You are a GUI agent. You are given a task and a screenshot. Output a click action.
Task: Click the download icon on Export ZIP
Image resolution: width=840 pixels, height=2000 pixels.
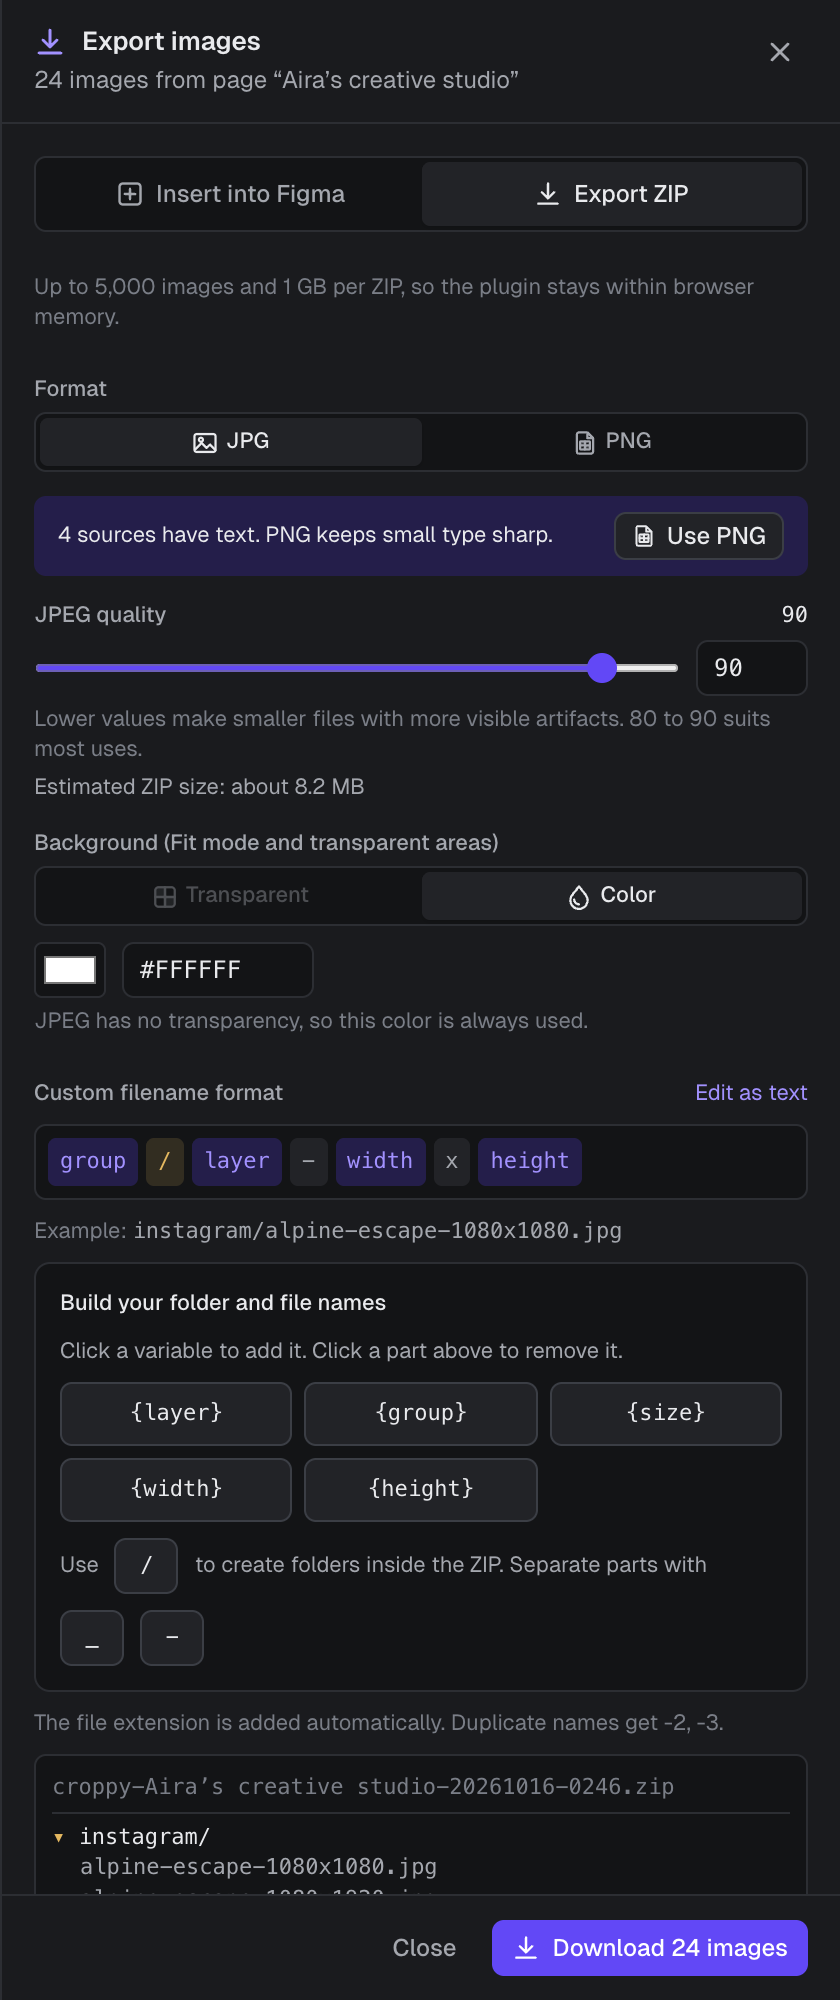[548, 194]
